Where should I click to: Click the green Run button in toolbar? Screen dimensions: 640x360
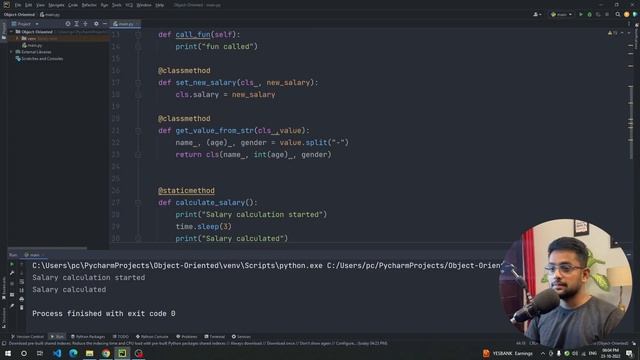(581, 14)
